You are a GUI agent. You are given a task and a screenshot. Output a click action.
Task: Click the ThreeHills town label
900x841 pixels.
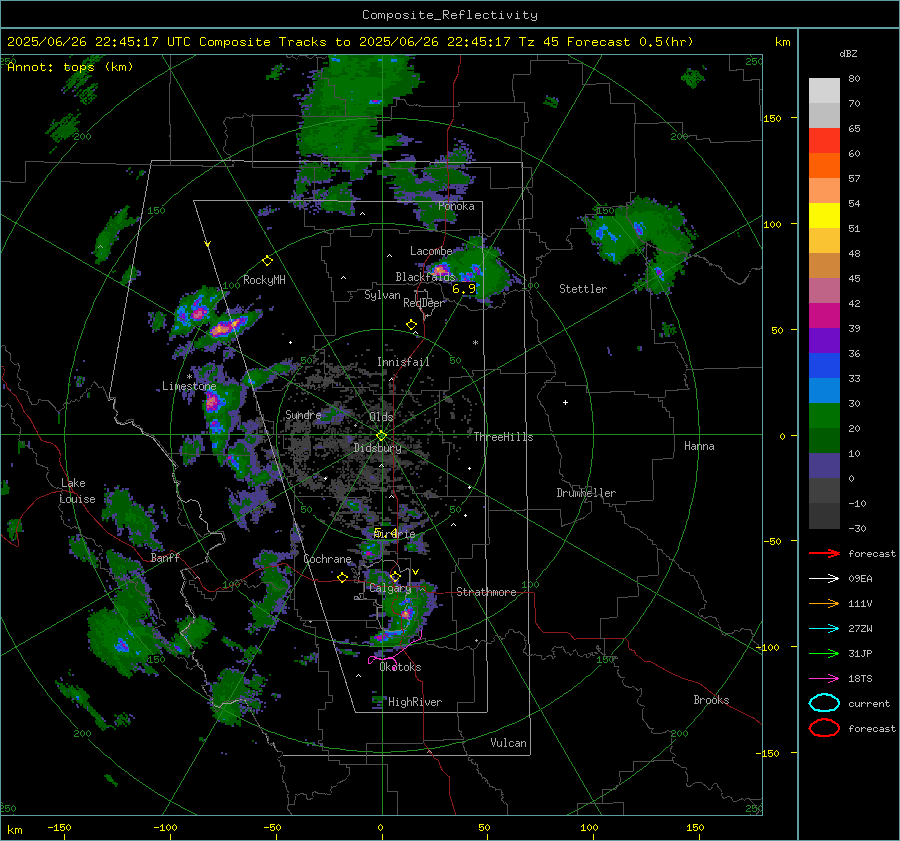pyautogui.click(x=503, y=437)
